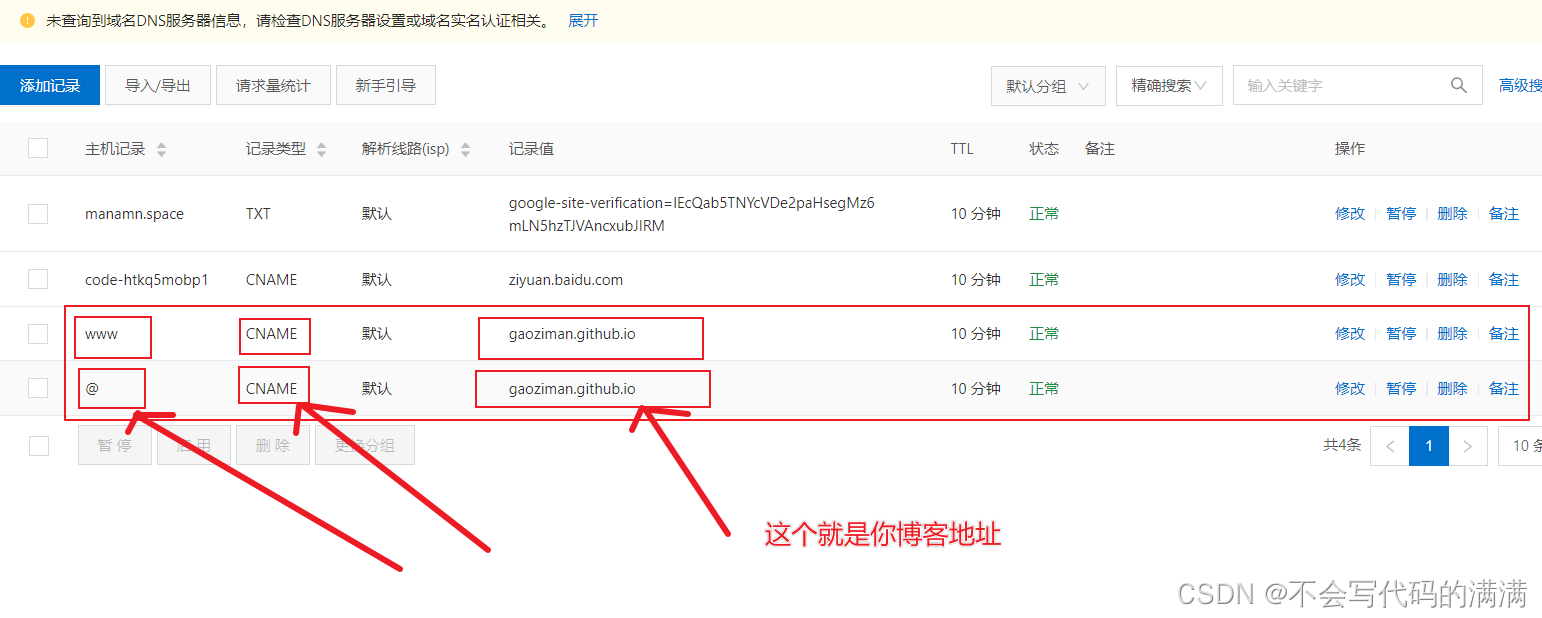
Task: Click 删除 for the @ record
Action: pos(1452,389)
